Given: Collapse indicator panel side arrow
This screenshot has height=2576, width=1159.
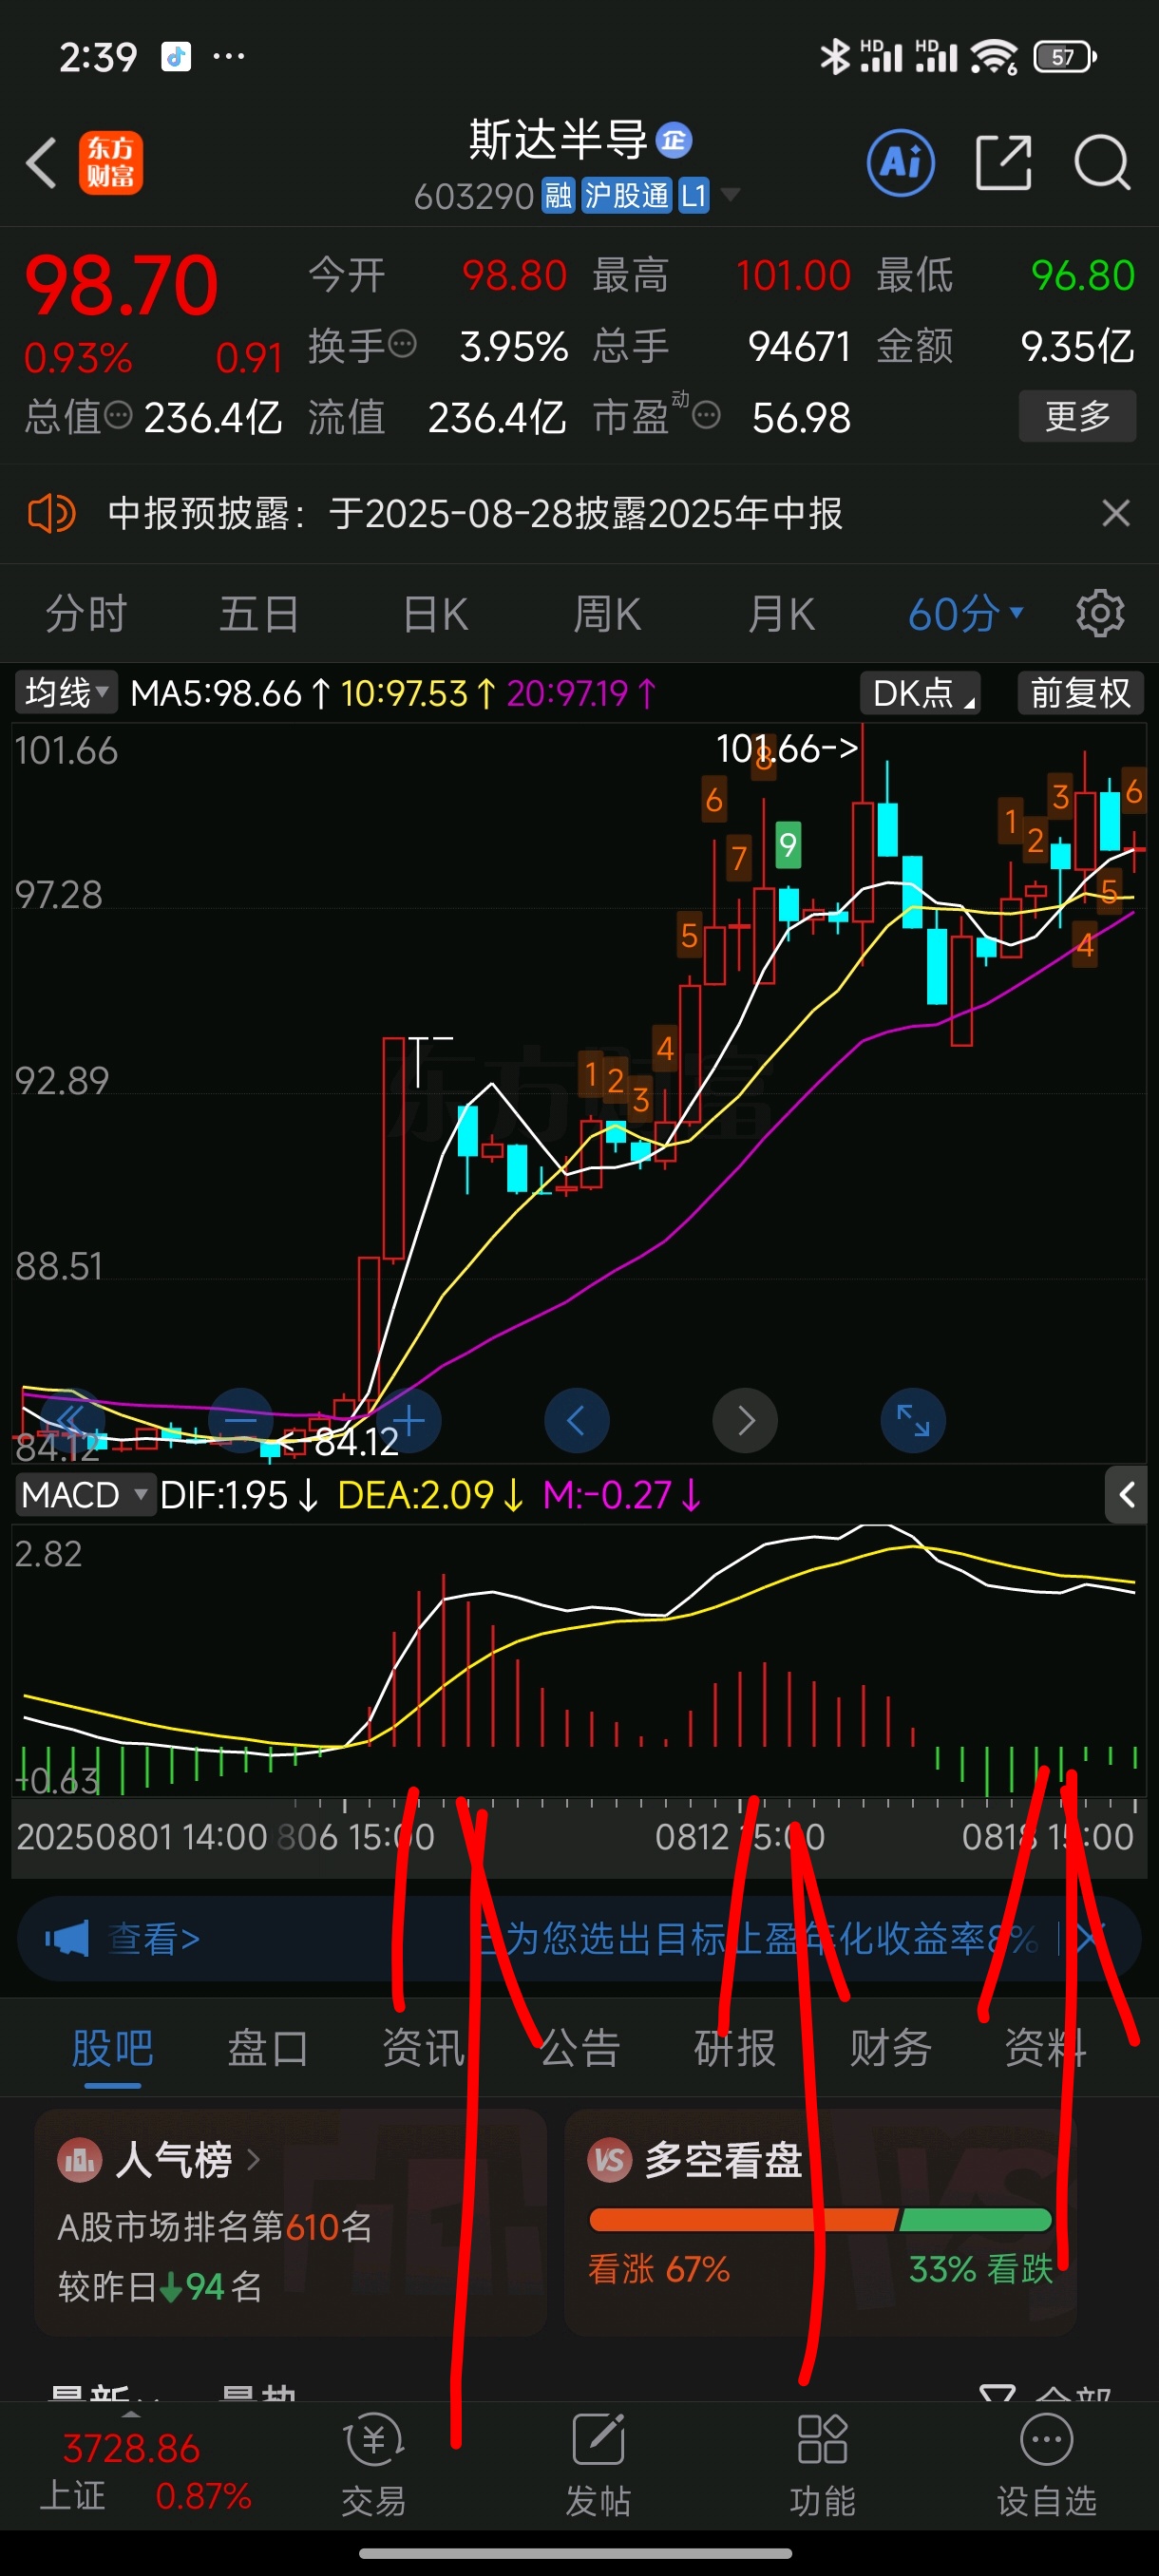Looking at the screenshot, I should point(1126,1495).
